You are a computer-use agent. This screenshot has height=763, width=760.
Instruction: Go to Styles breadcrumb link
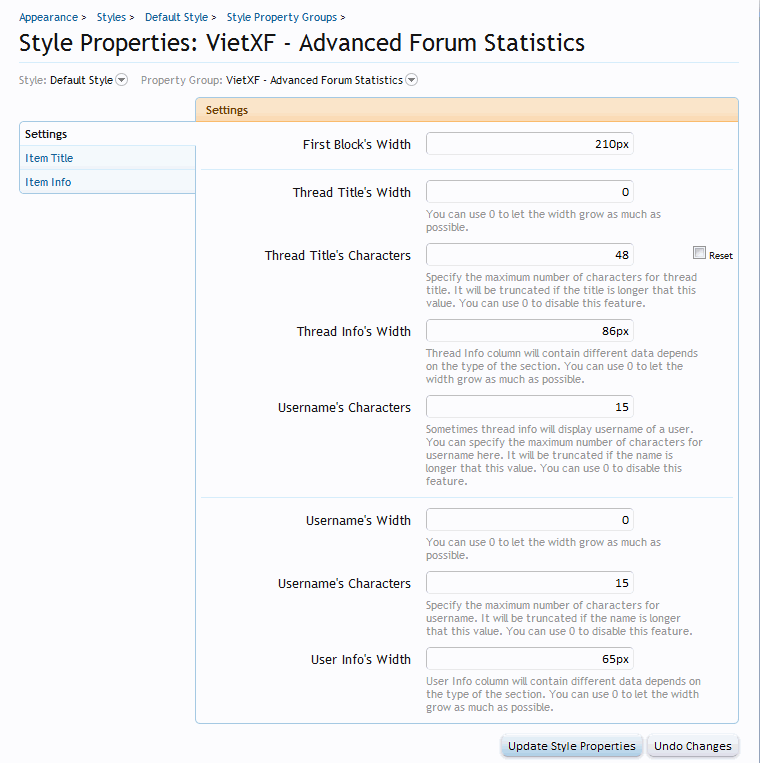111,17
